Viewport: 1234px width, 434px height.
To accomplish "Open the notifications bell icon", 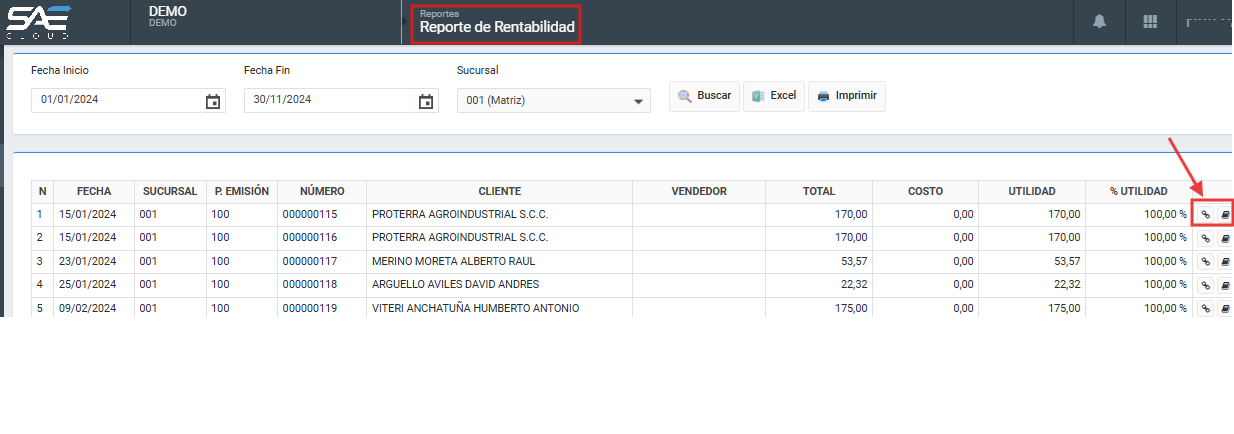I will click(x=1099, y=22).
